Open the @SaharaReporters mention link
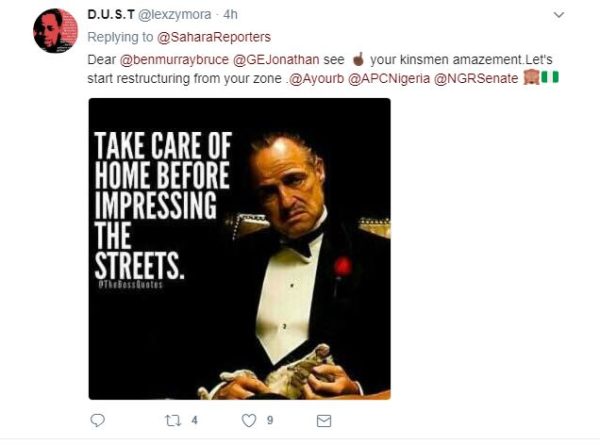This screenshot has width=600, height=445. (214, 37)
